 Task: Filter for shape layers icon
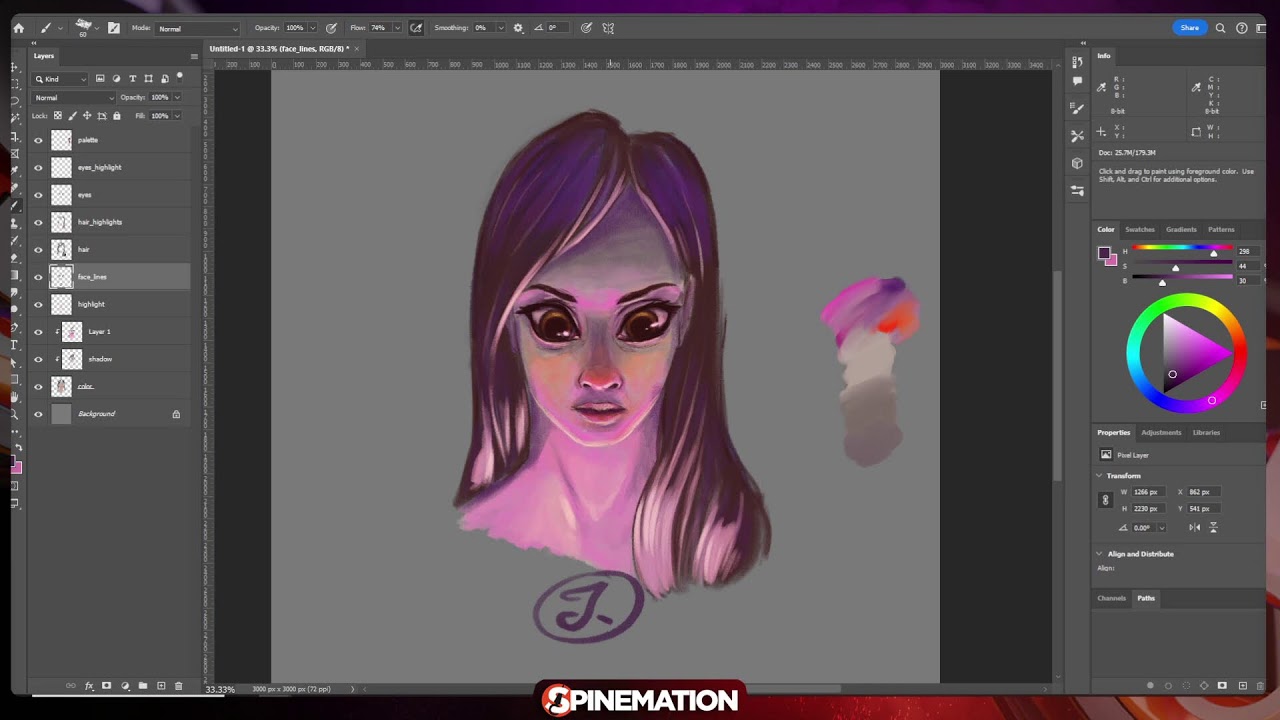pos(148,79)
